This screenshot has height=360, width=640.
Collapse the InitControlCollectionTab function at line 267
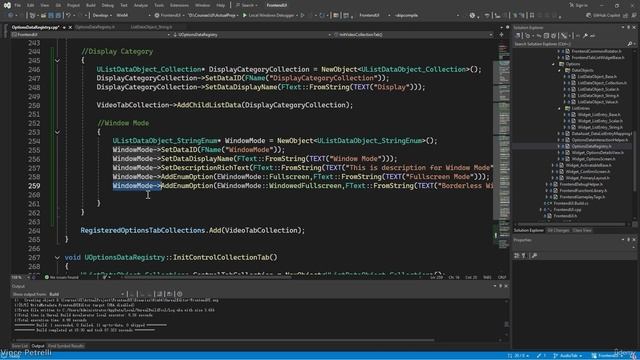point(58,258)
